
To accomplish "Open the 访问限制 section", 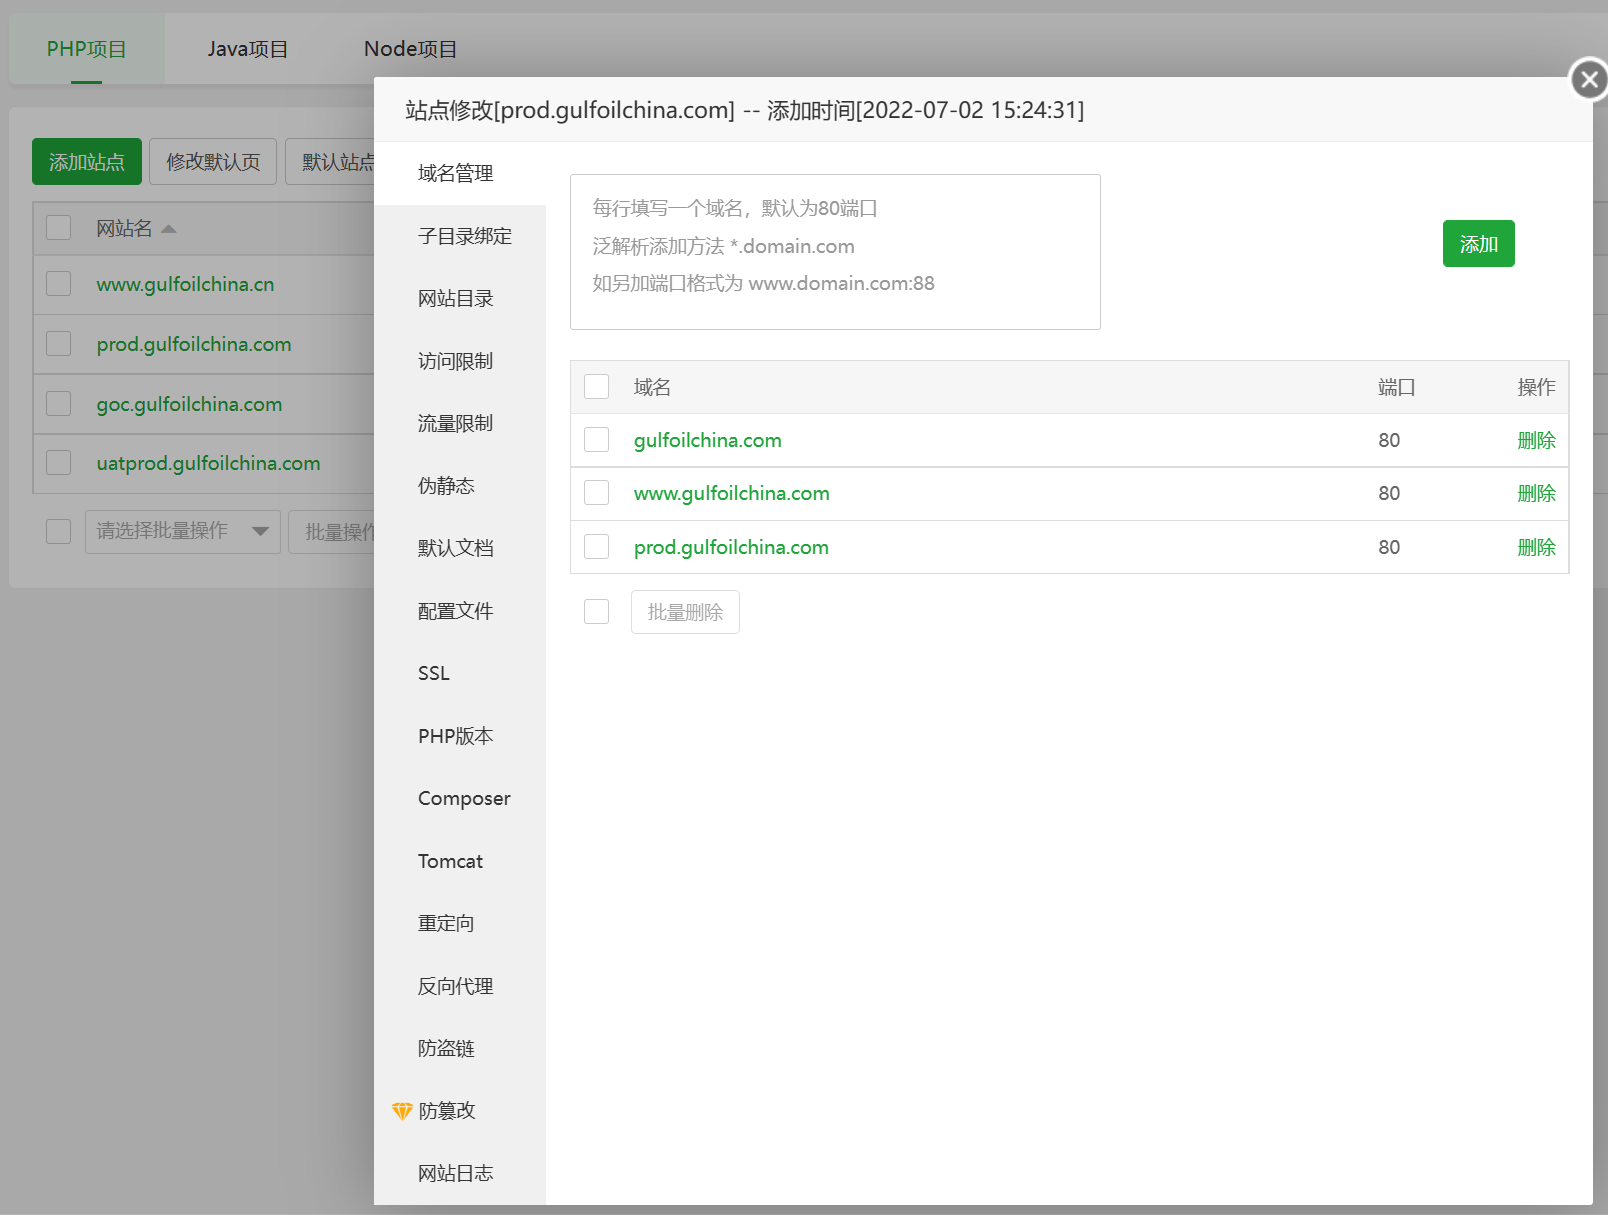I will [460, 361].
